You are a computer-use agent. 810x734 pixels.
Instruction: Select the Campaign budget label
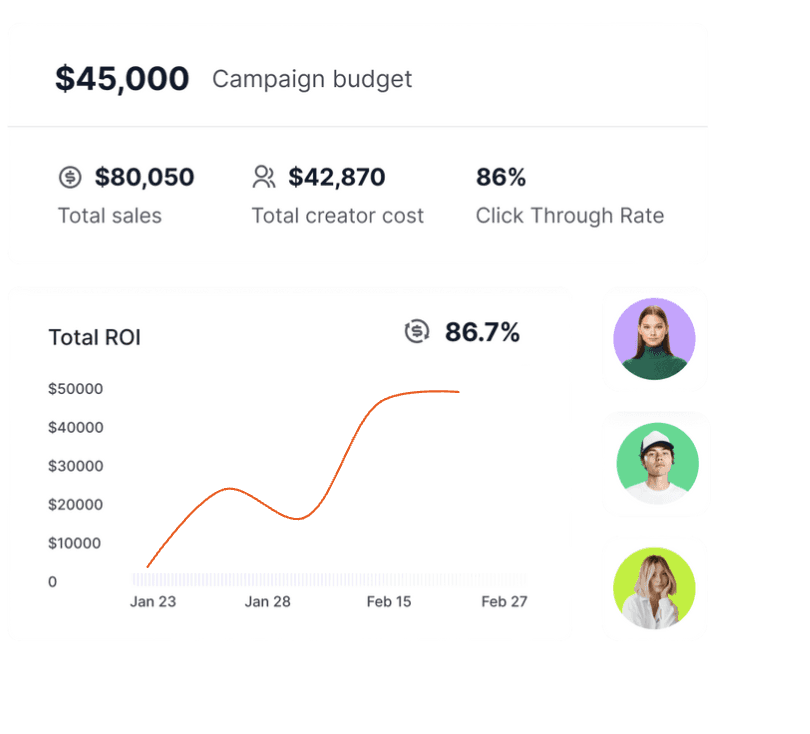[312, 80]
